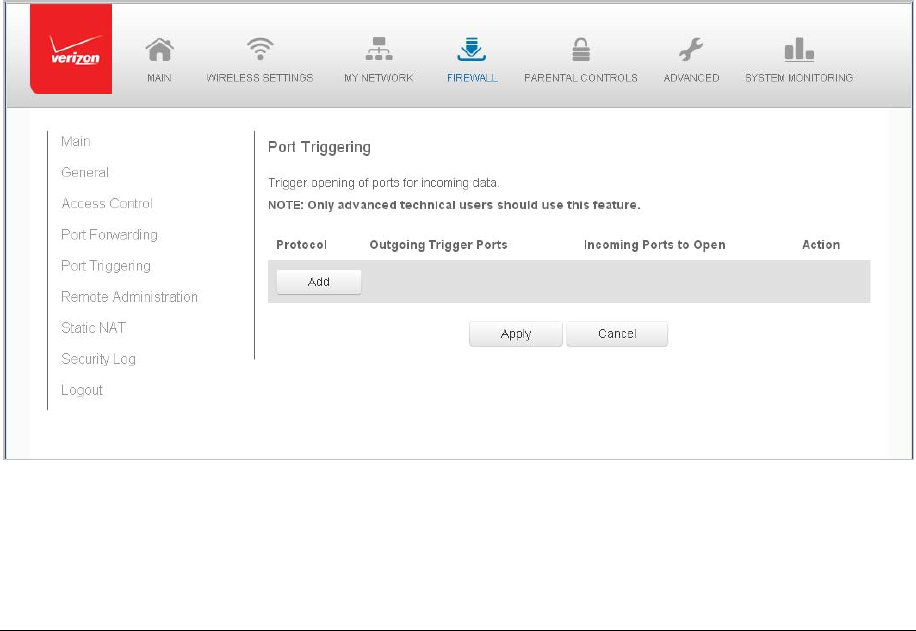Click the Protocol column header
916x631 pixels.
pyautogui.click(x=301, y=245)
